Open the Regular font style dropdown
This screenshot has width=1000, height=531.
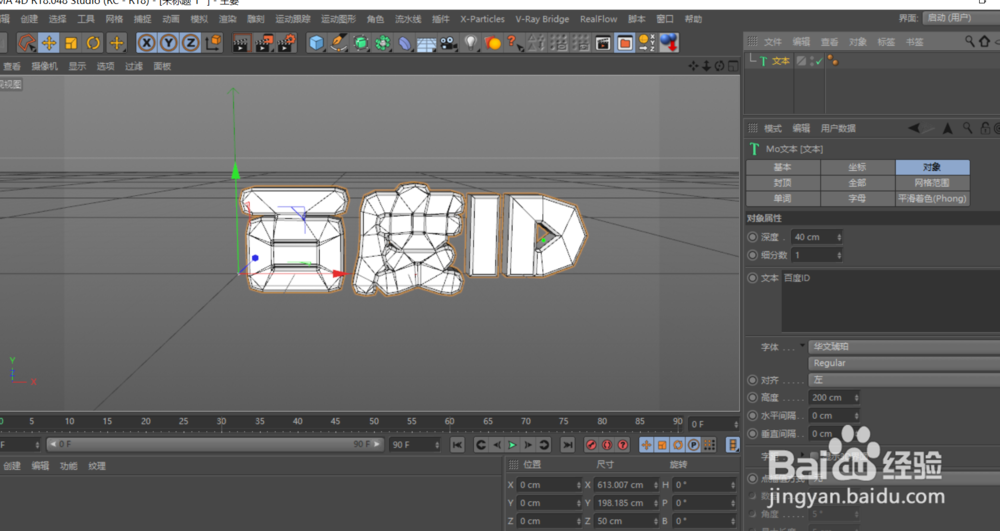(x=904, y=363)
